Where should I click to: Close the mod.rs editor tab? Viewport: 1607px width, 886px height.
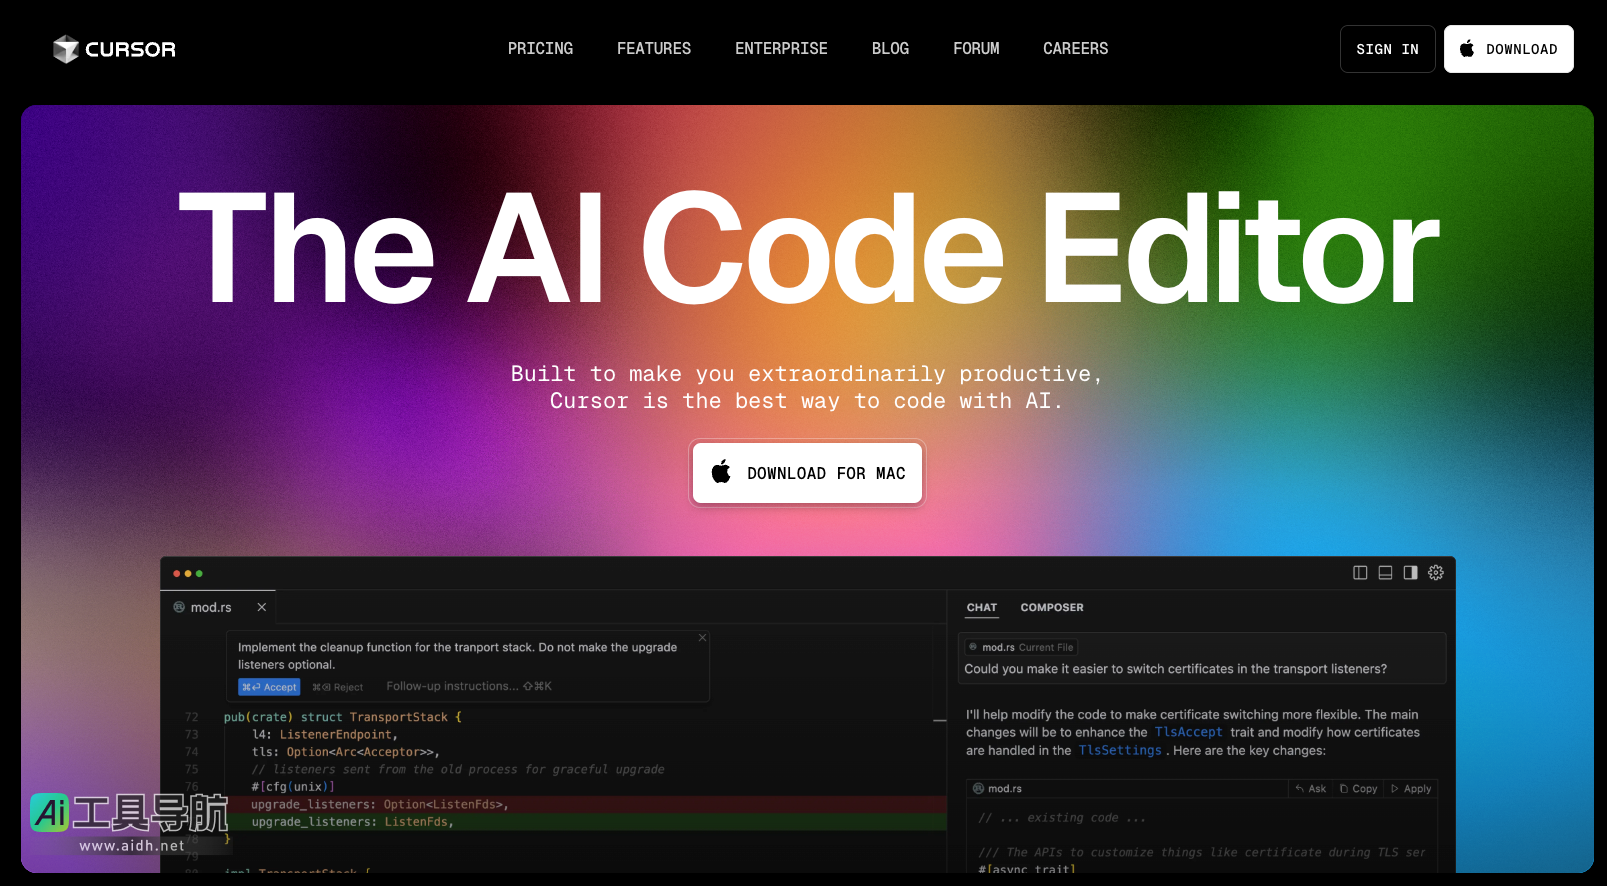(x=262, y=607)
